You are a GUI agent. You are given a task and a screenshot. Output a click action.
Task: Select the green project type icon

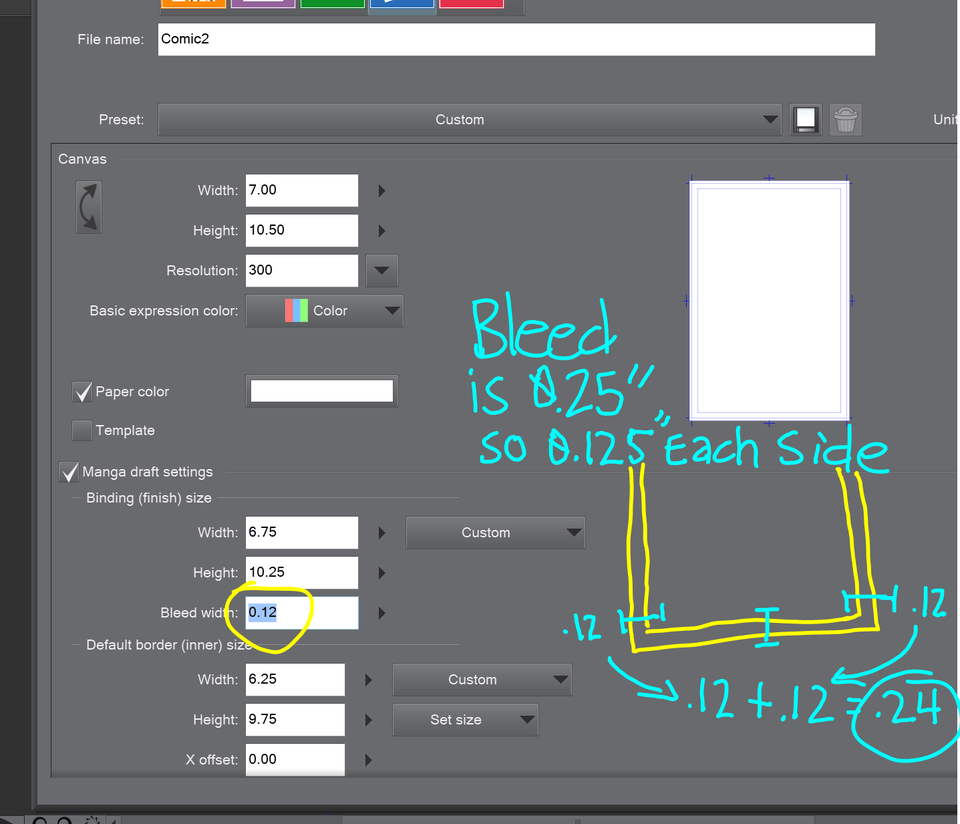tap(332, 3)
